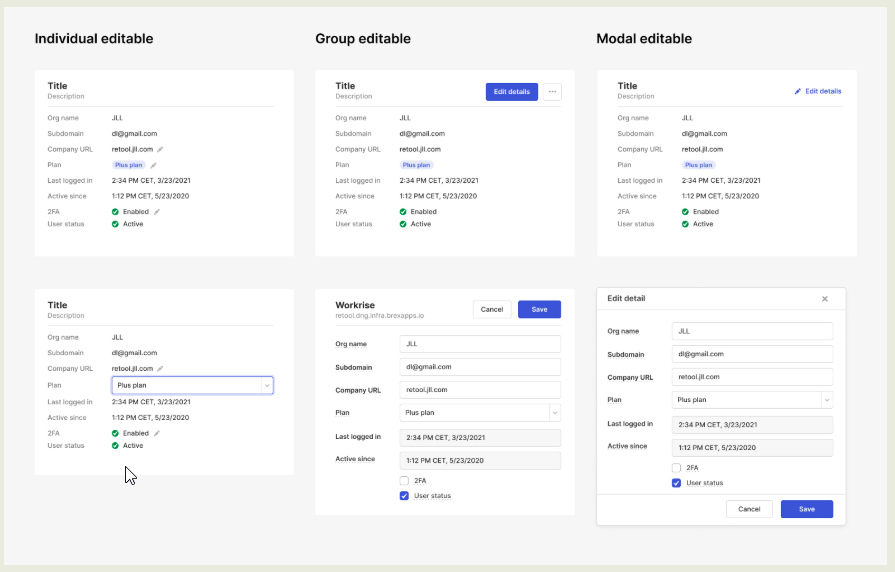Click 2FA Enabled pencil in Individual card with Plus plan badge
Image resolution: width=895 pixels, height=572 pixels.
pos(156,212)
